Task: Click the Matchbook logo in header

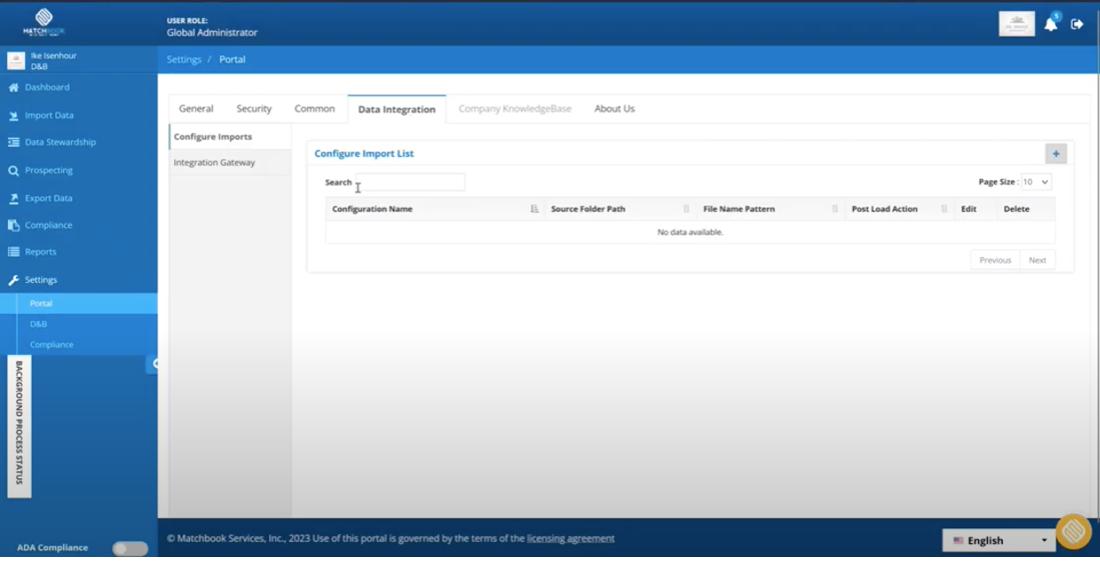Action: coord(43,22)
